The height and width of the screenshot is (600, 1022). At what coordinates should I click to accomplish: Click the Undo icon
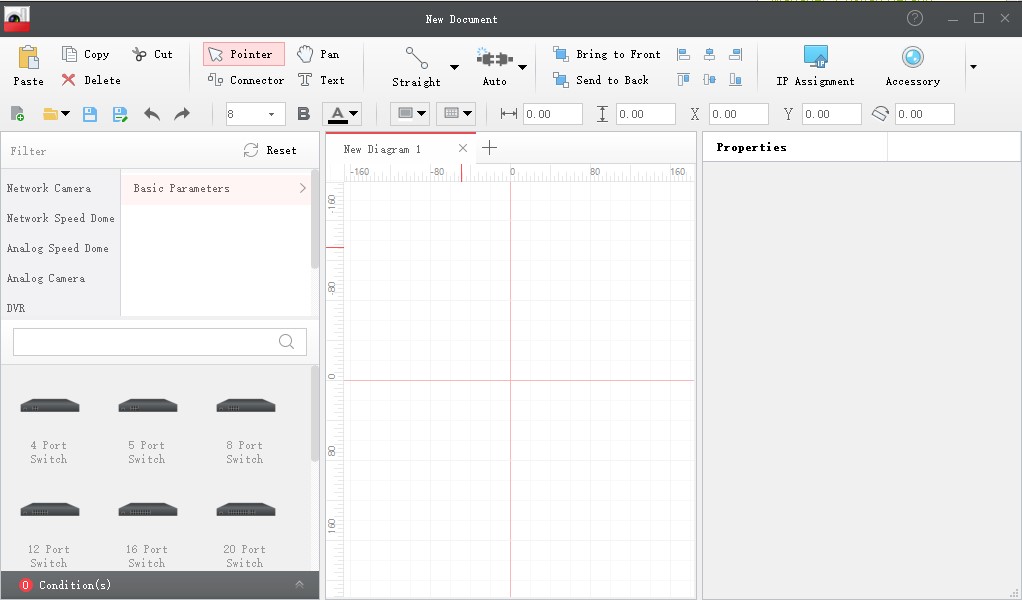(x=152, y=114)
